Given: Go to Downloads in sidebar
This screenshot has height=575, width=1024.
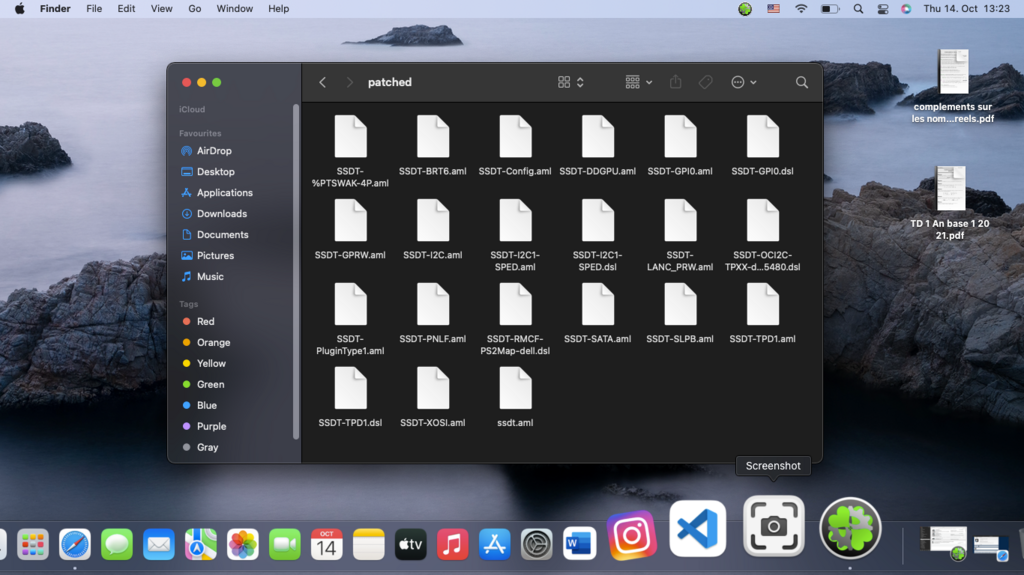Looking at the screenshot, I should tap(221, 214).
